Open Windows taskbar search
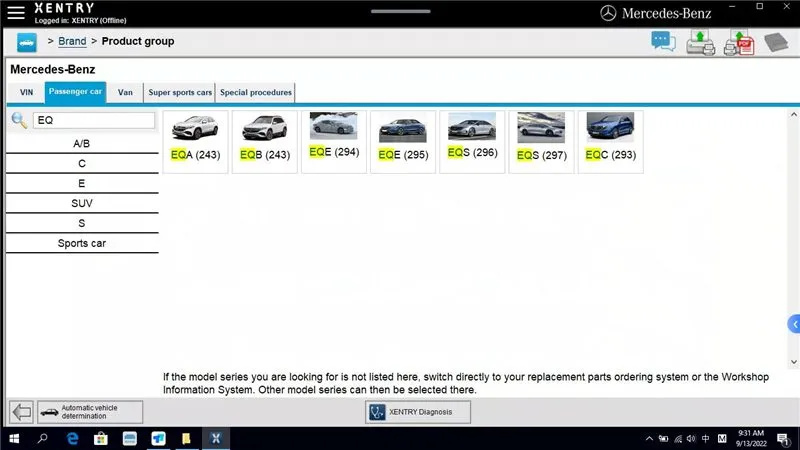800x450 pixels. click(43, 438)
